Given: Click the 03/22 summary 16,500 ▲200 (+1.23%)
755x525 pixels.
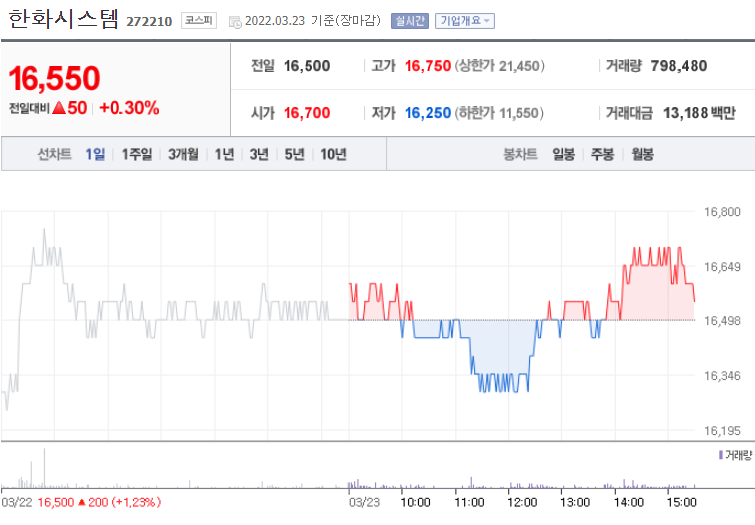Looking at the screenshot, I should 99,502.
